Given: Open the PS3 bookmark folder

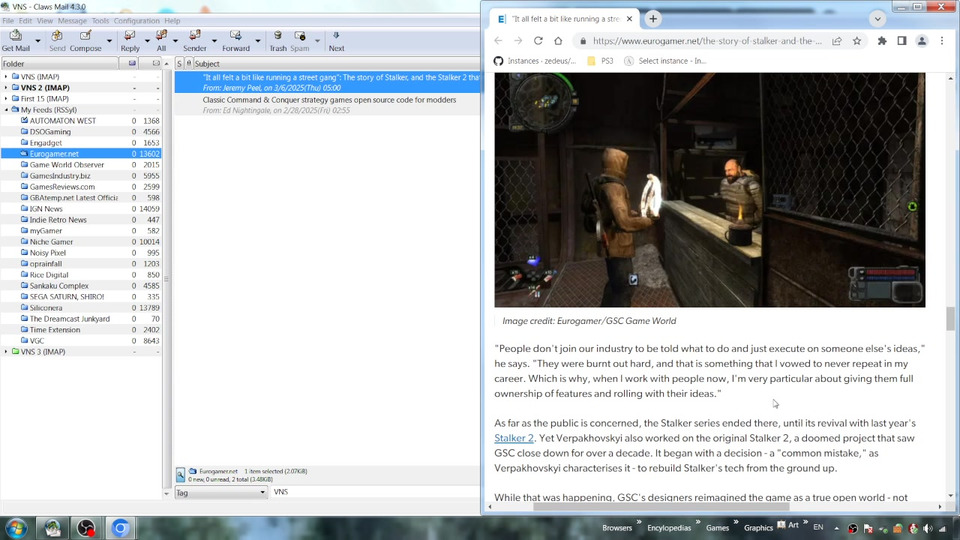Looking at the screenshot, I should (600, 61).
